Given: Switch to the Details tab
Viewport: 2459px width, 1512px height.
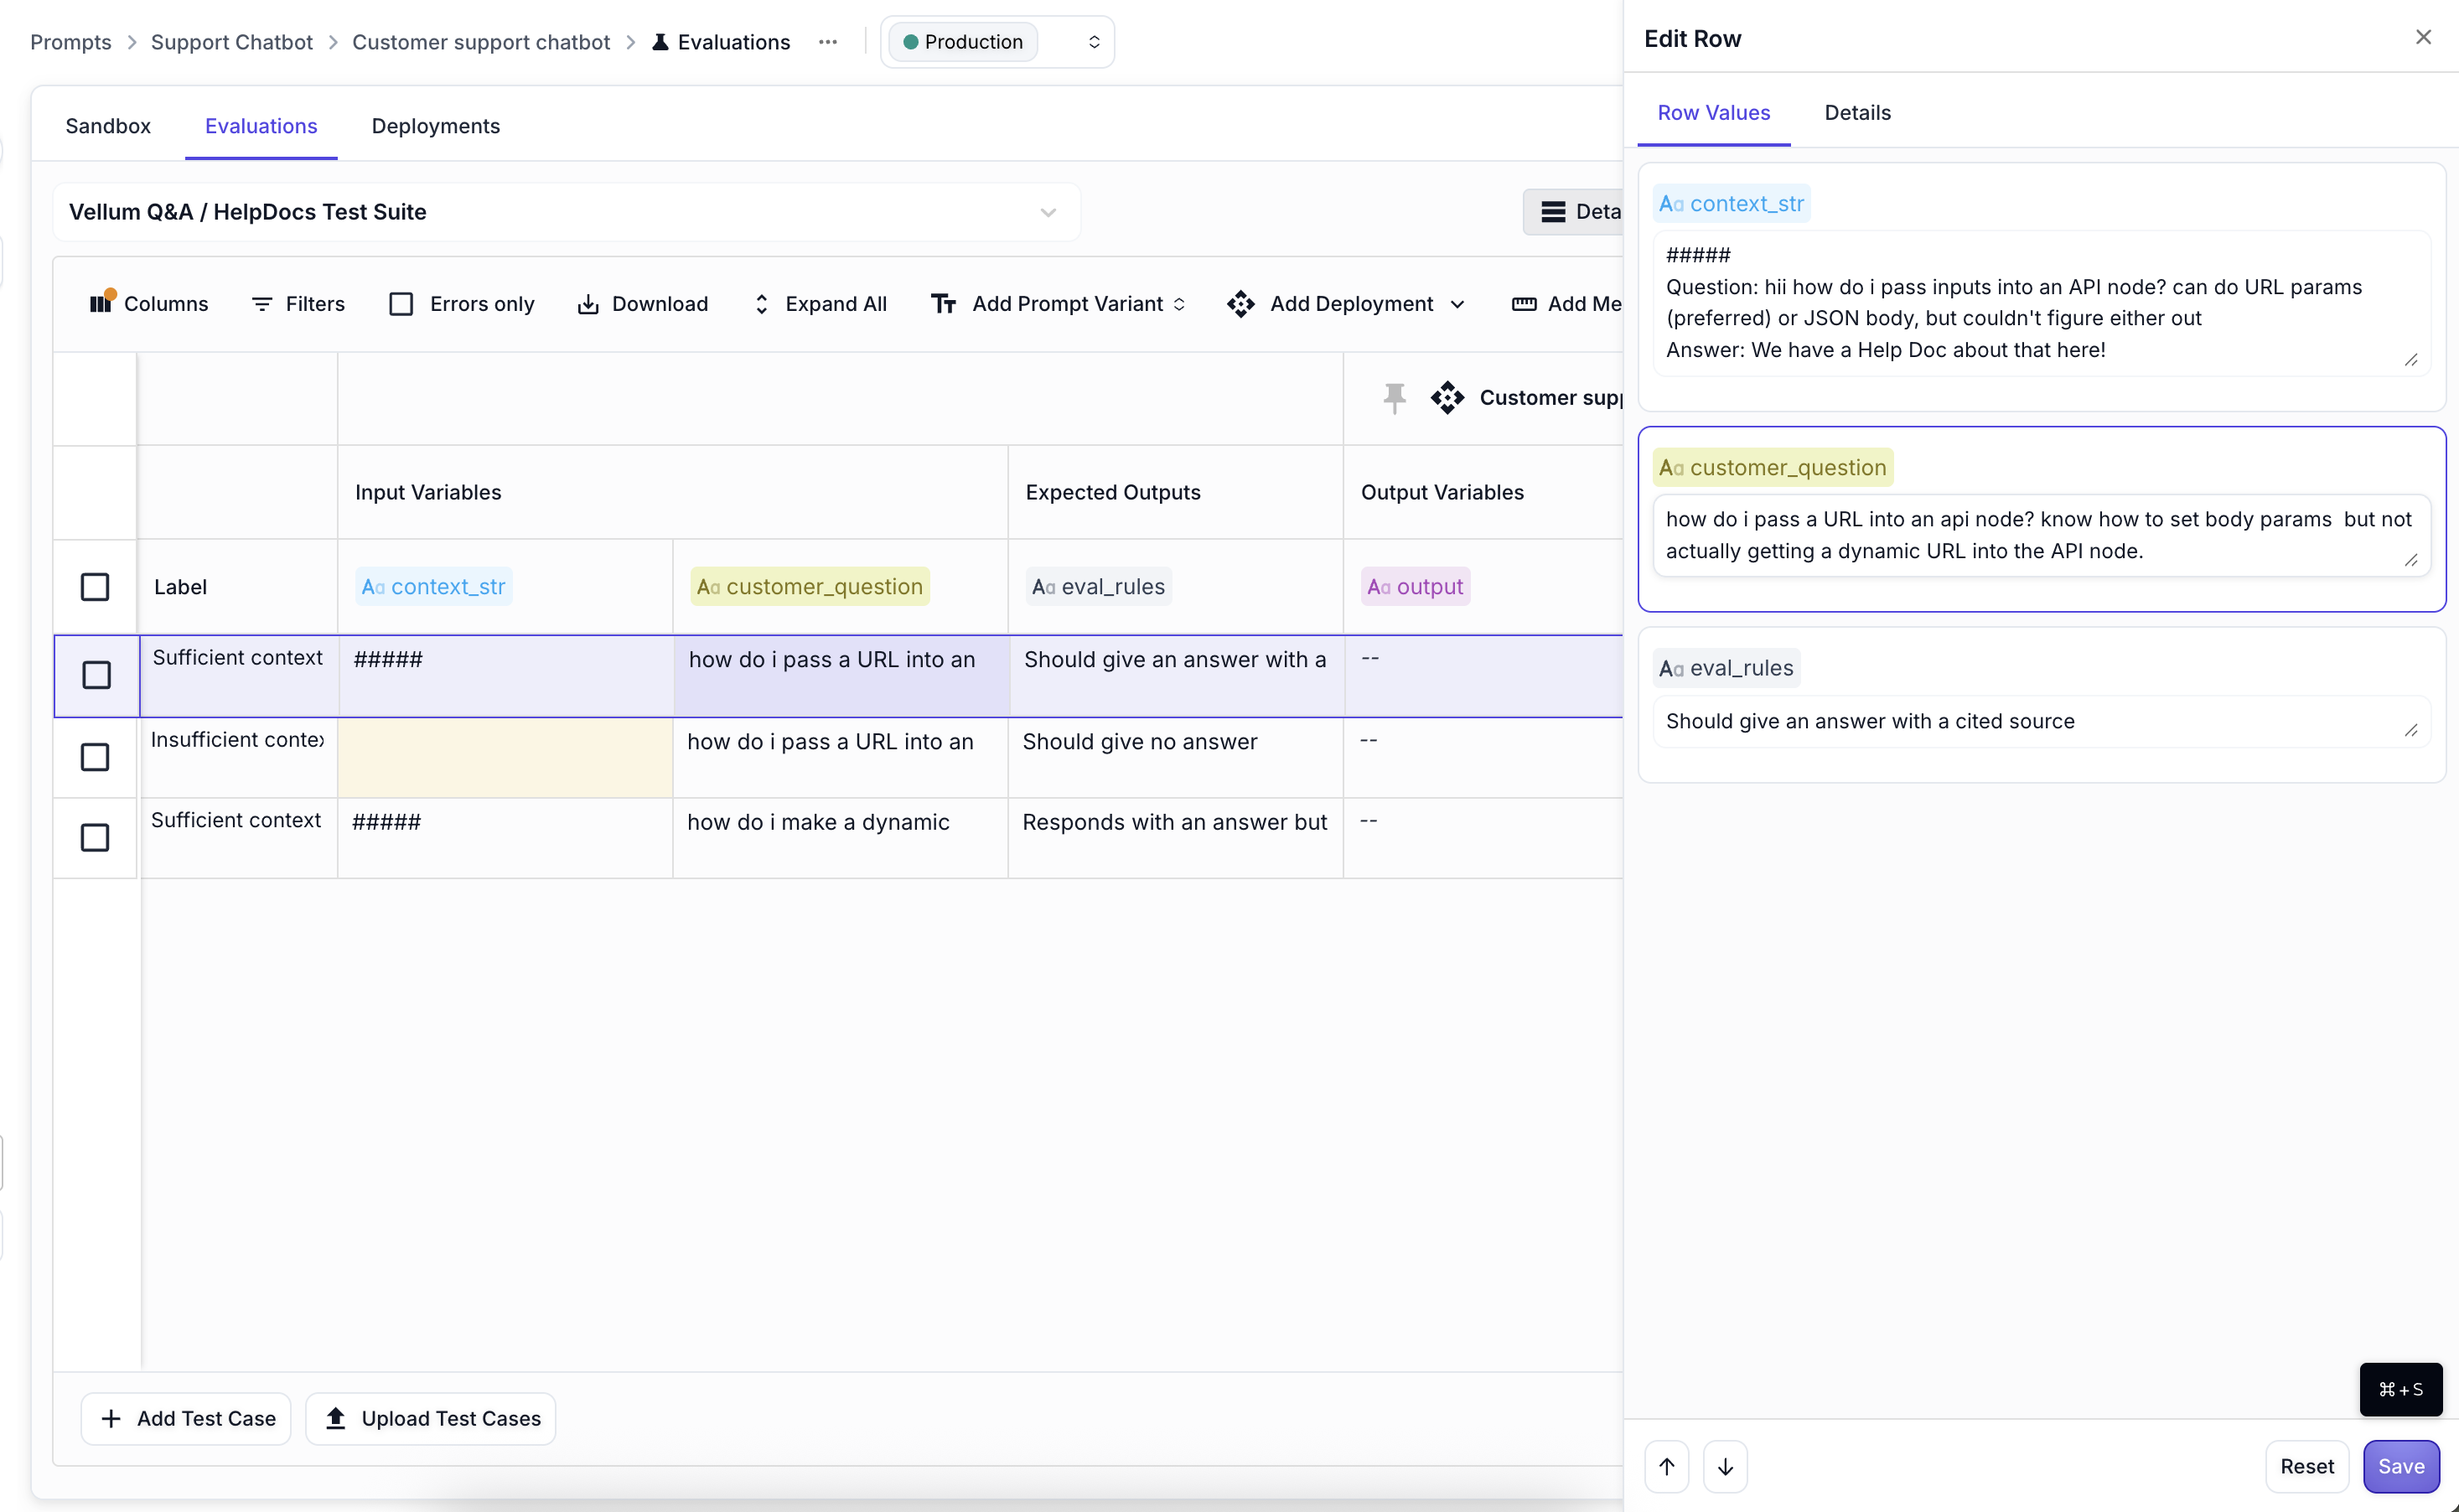Looking at the screenshot, I should pyautogui.click(x=1857, y=113).
